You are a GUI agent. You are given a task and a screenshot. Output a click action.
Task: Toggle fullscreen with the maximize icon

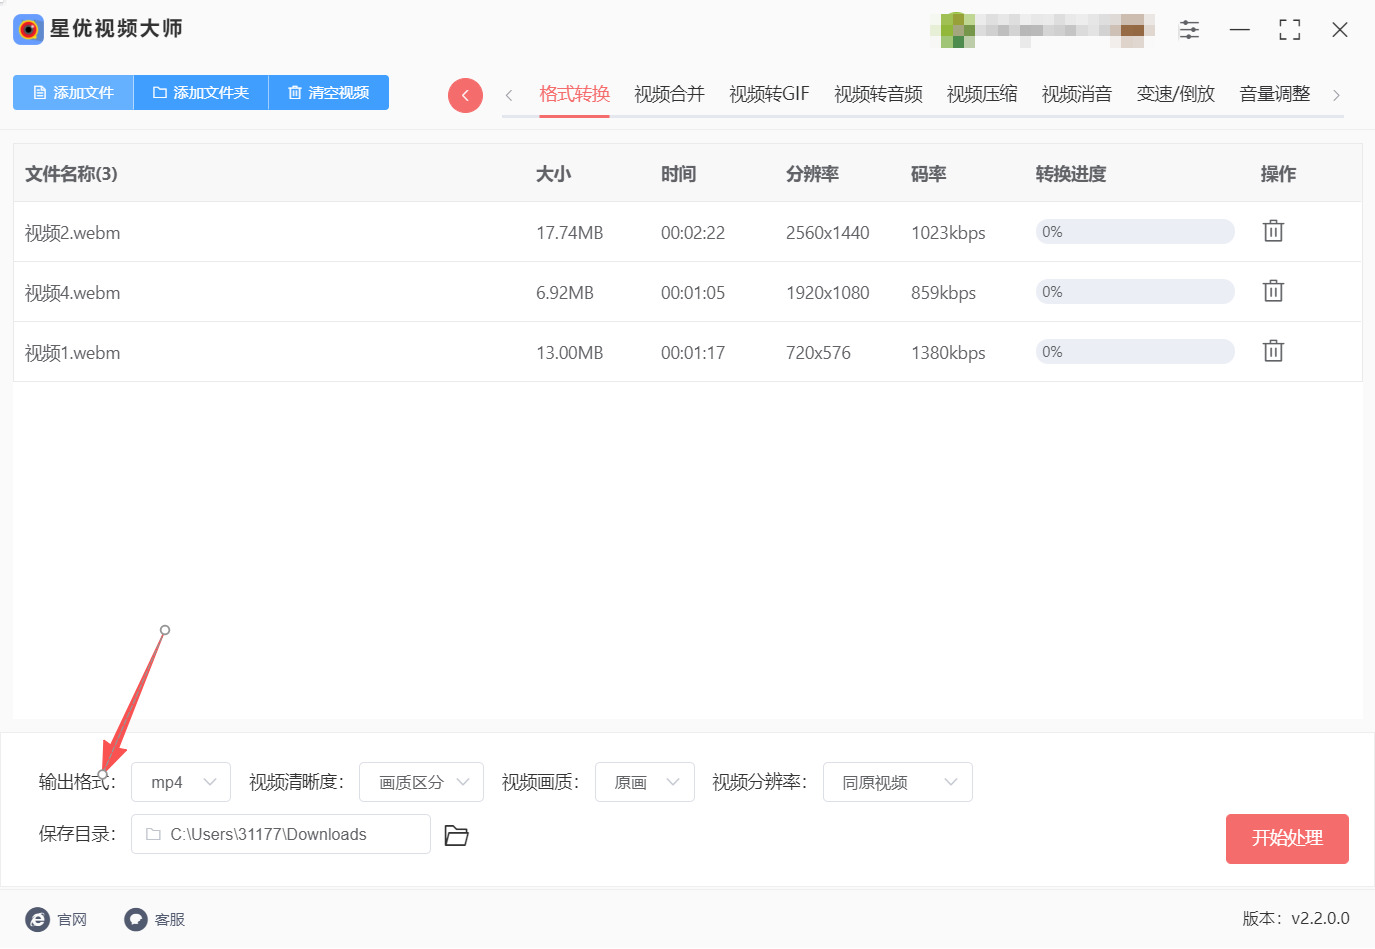[x=1290, y=30]
